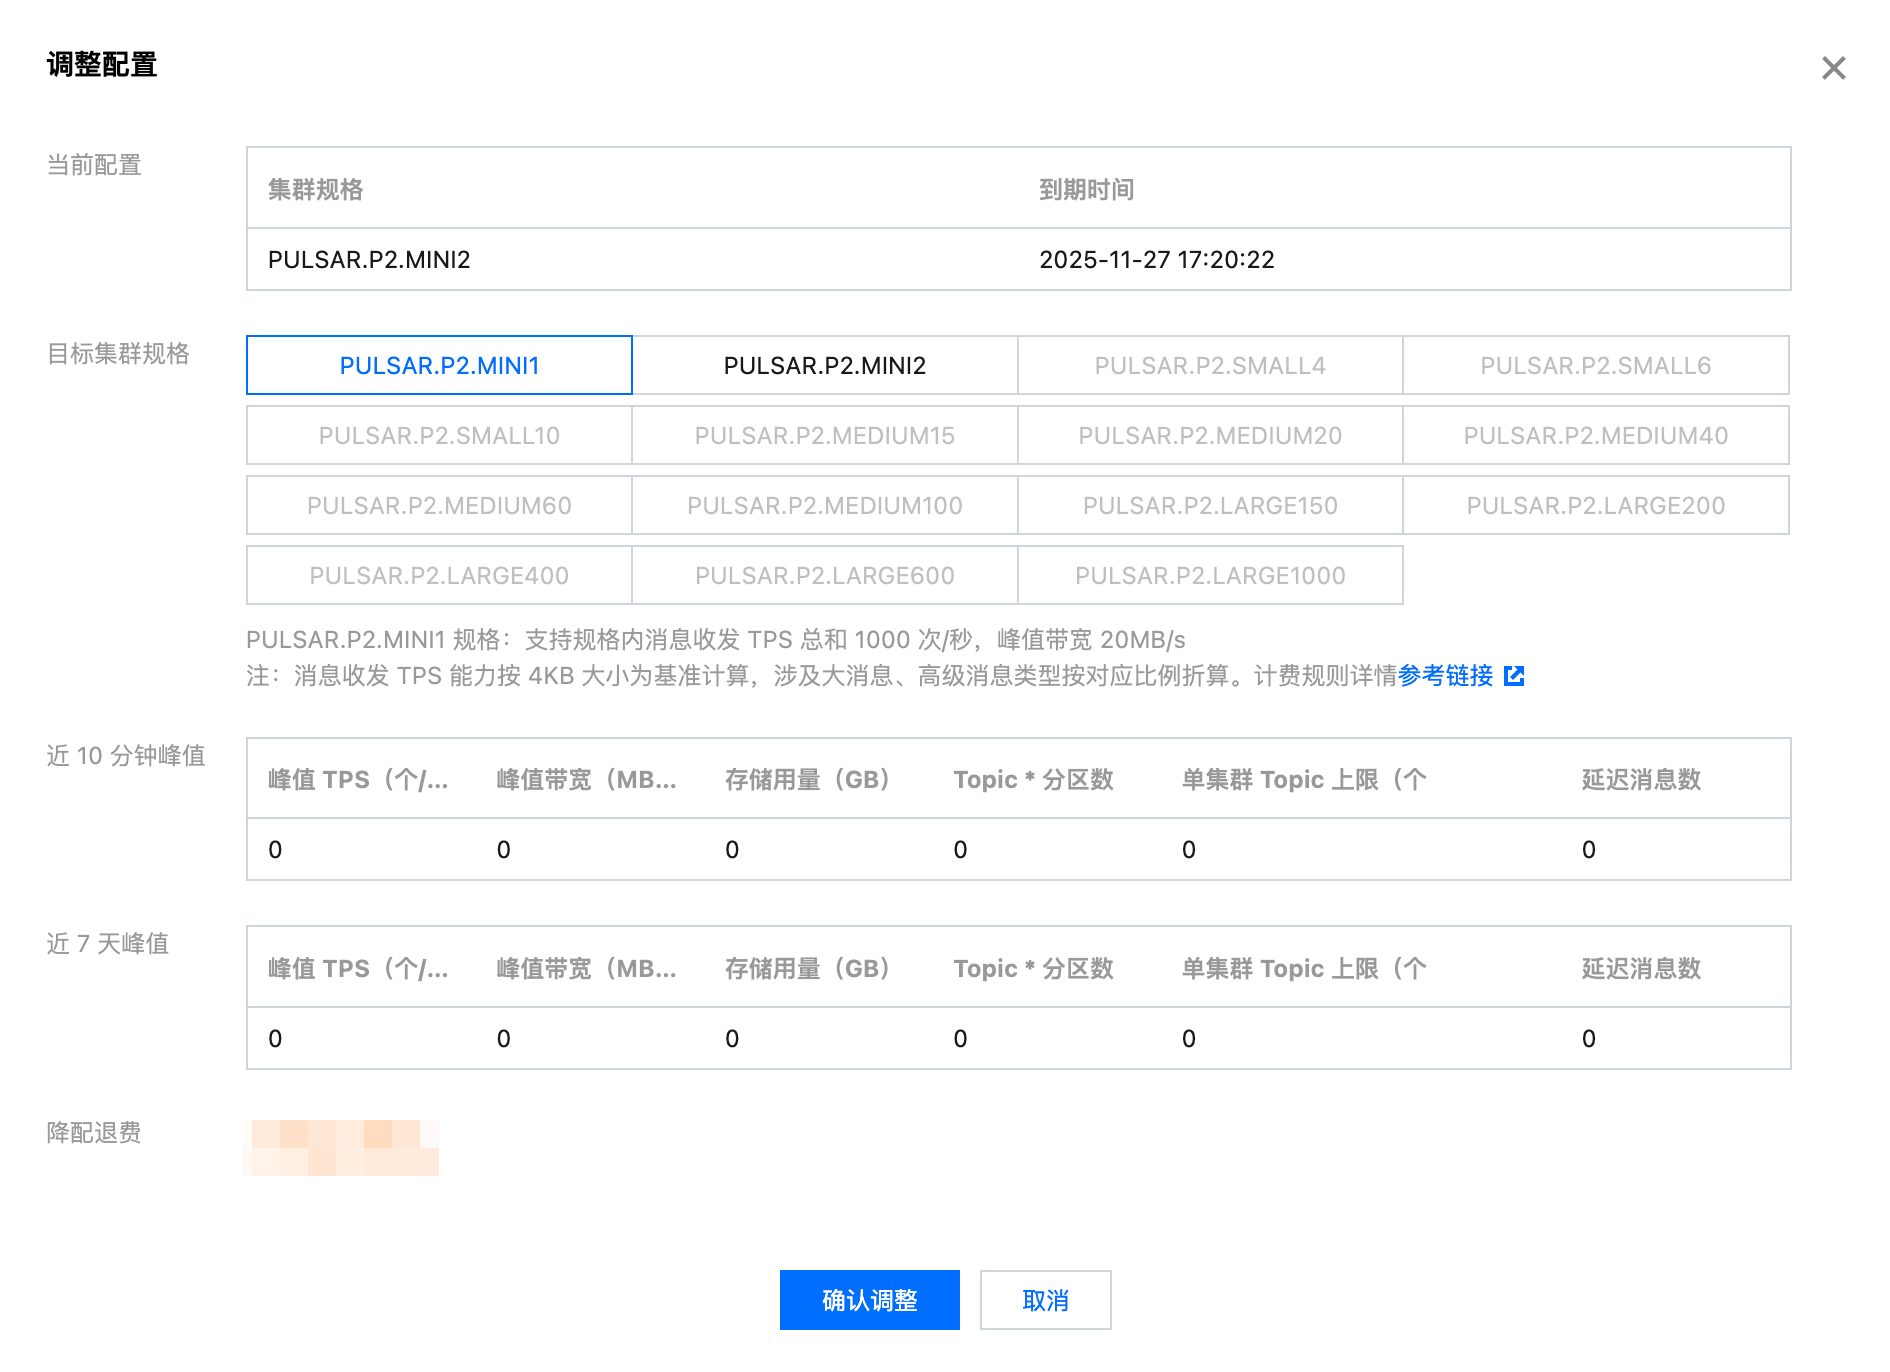Click the external link icon after 参考链接
The image size is (1890, 1372).
pos(1514,676)
